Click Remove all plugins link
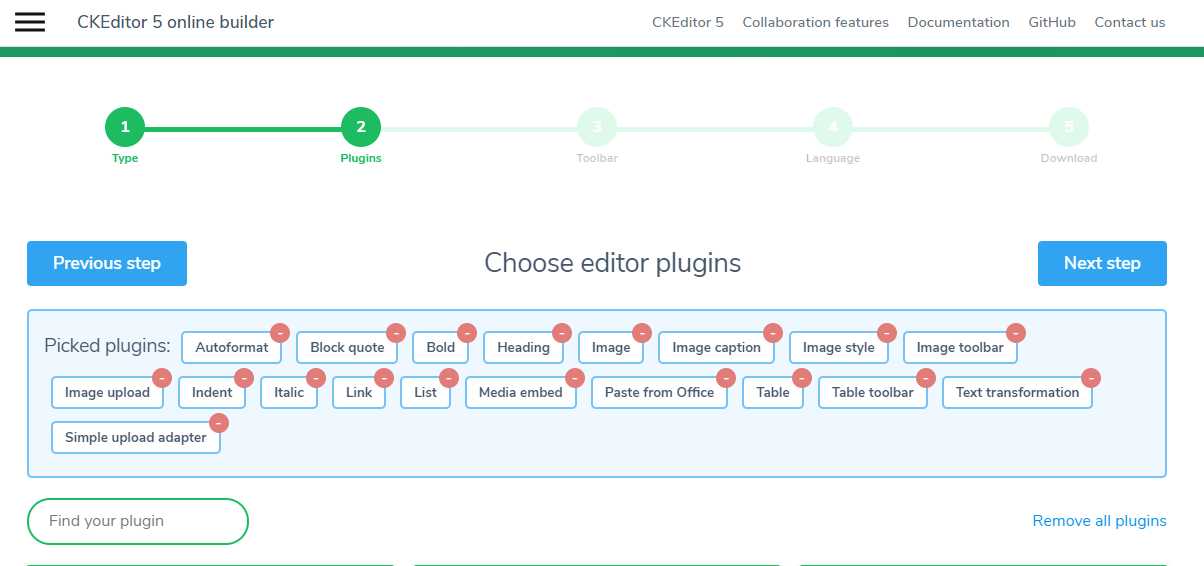The height and width of the screenshot is (566, 1204). pyautogui.click(x=1099, y=521)
